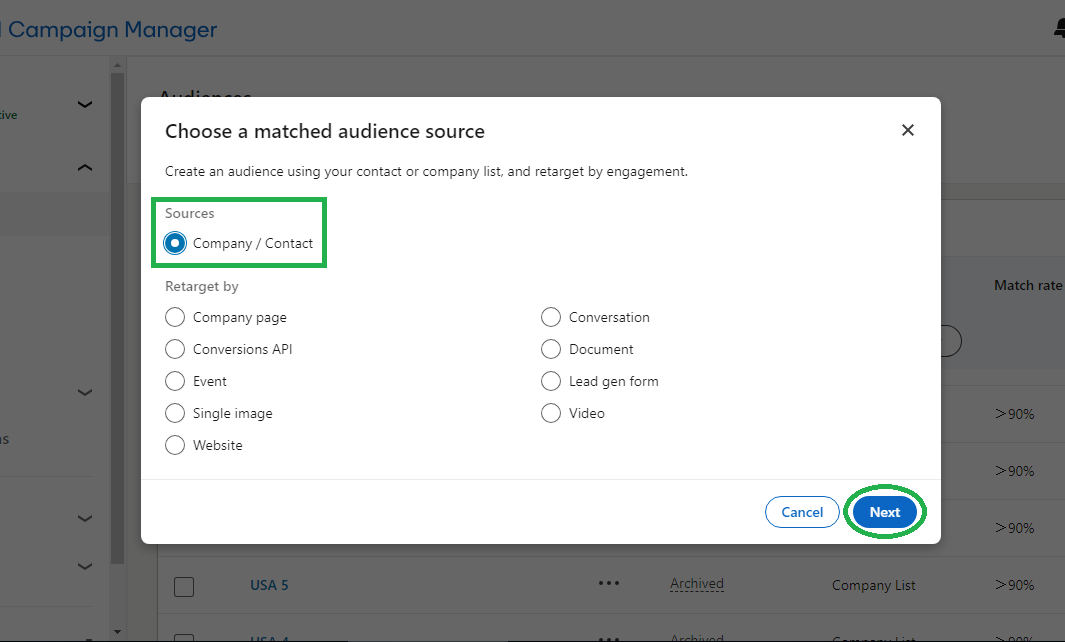Select Lead gen form radio button
The height and width of the screenshot is (642, 1065).
[551, 381]
